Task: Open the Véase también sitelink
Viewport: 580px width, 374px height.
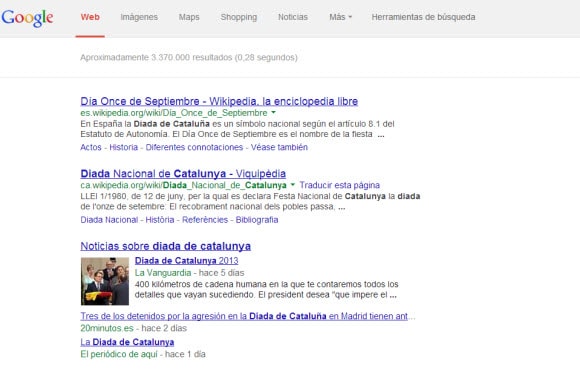Action: coord(279,147)
